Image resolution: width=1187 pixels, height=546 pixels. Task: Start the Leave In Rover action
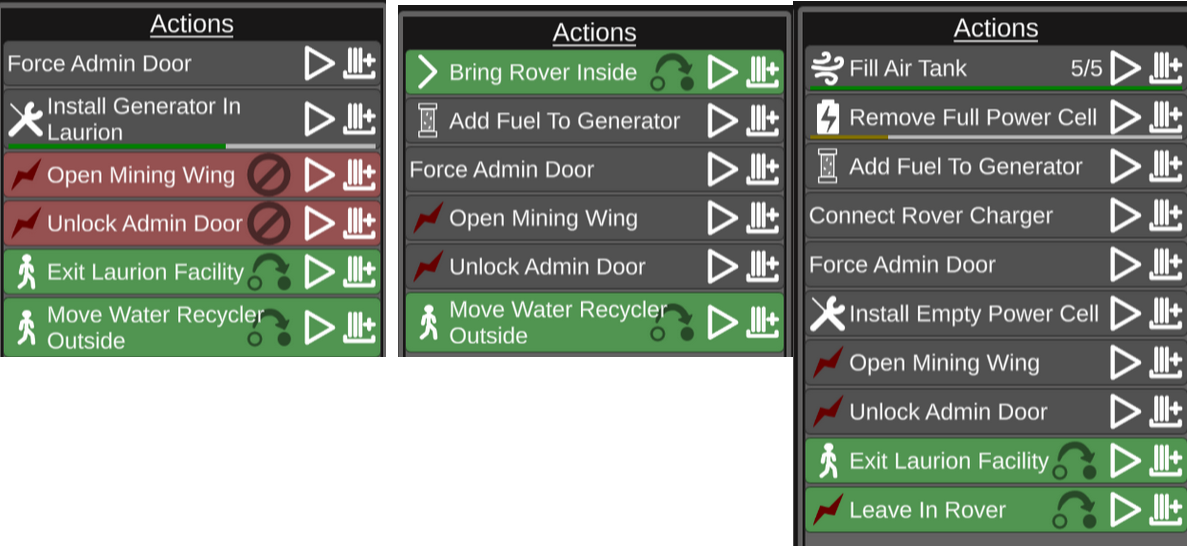[1125, 510]
